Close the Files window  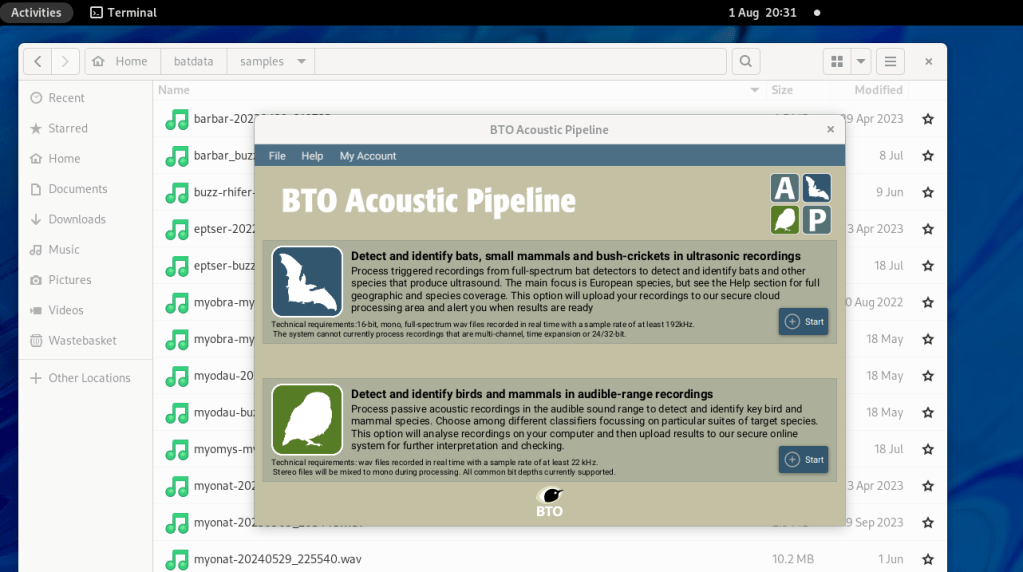[928, 61]
